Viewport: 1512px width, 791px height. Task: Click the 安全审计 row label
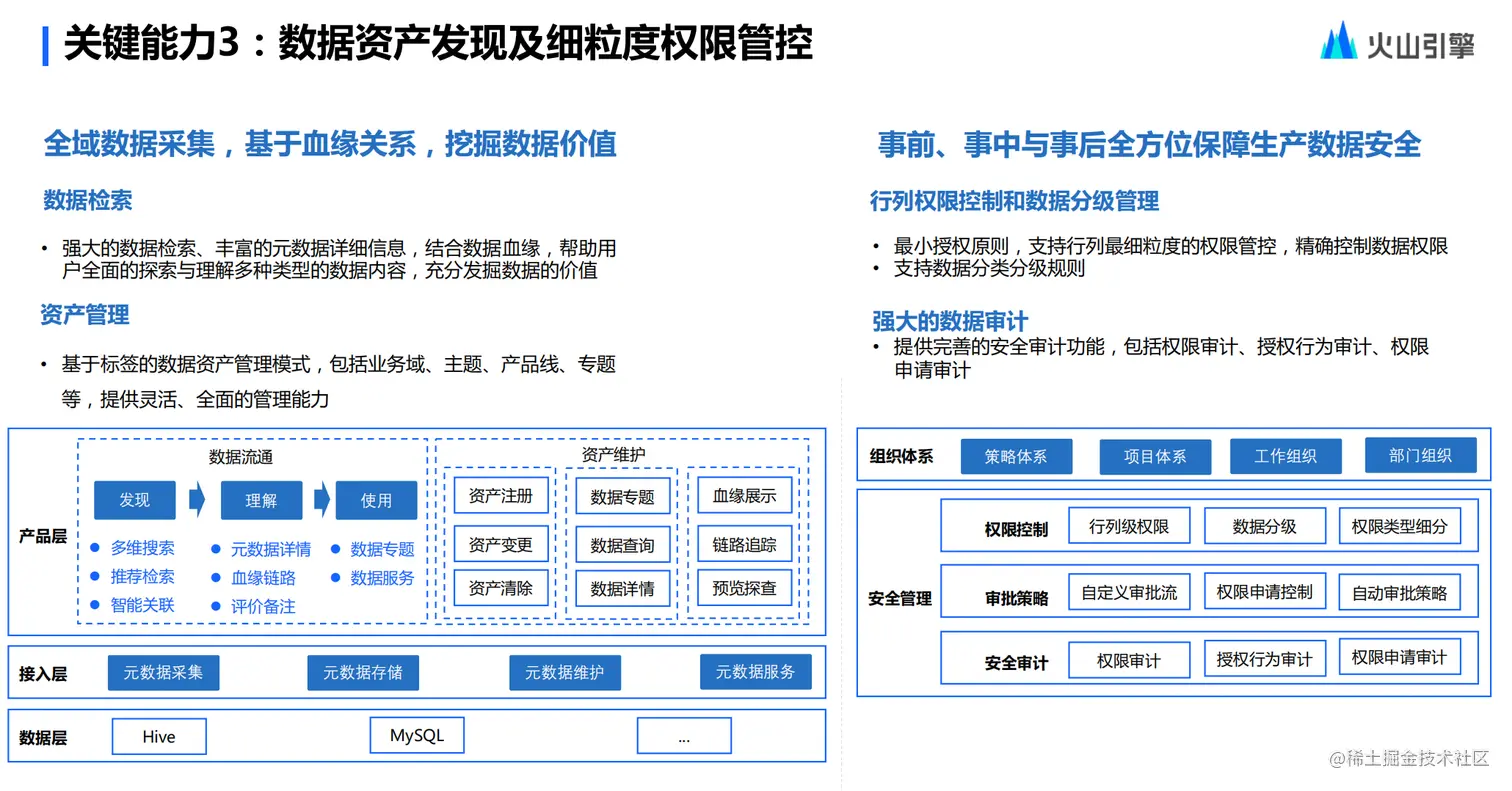pos(1016,662)
